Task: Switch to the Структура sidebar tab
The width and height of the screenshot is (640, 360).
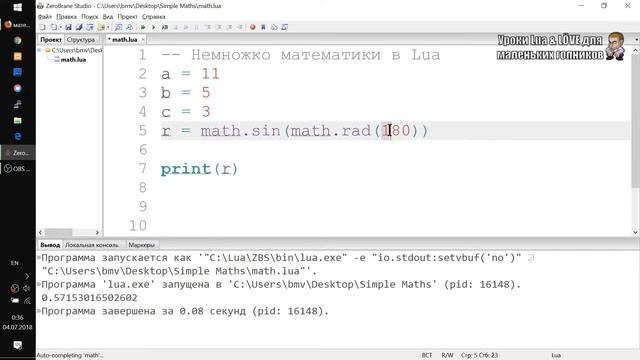Action: tap(81, 40)
